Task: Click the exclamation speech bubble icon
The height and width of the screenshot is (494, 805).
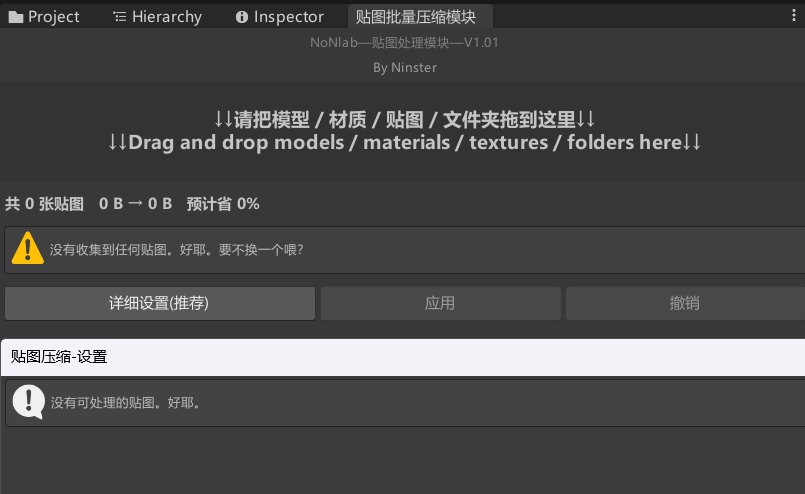Action: pos(29,402)
